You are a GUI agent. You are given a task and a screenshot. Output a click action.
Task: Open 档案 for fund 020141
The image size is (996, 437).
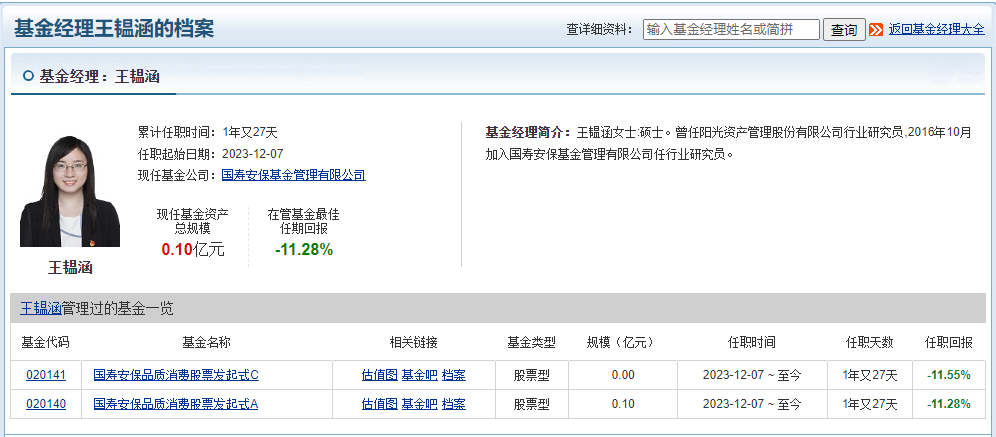(454, 375)
